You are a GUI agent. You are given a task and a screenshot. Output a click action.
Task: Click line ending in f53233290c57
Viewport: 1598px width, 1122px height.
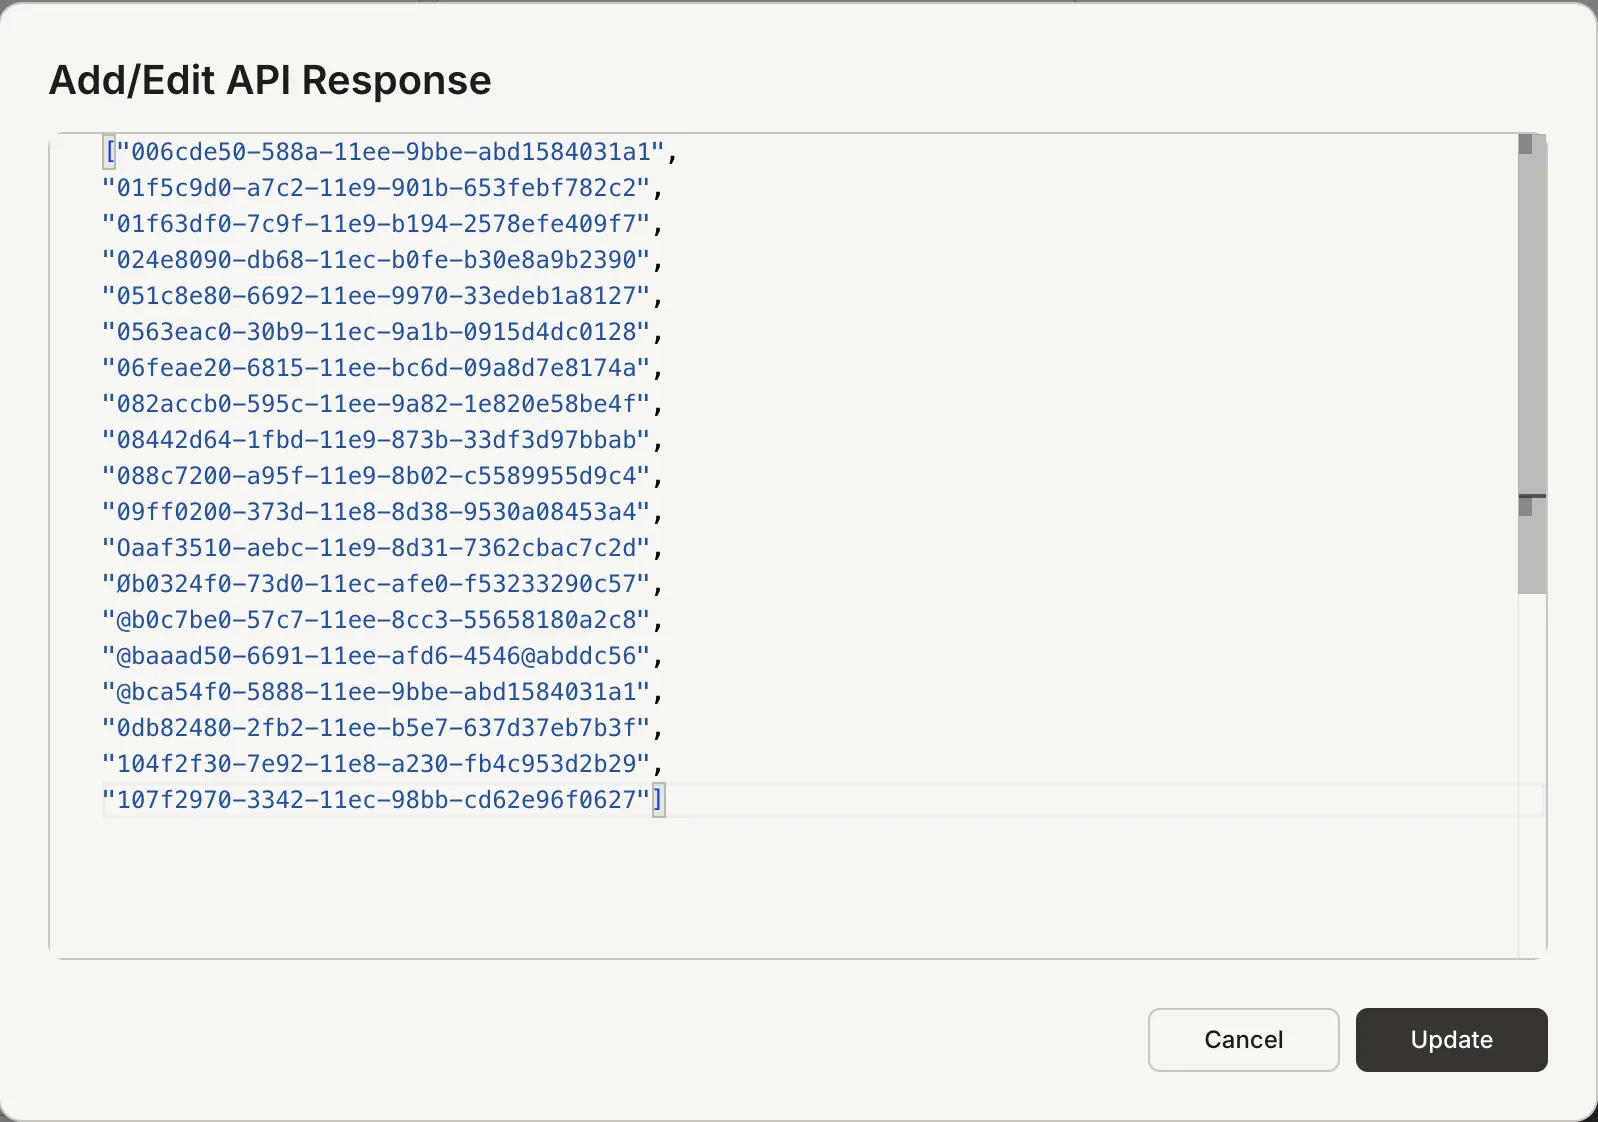383,584
